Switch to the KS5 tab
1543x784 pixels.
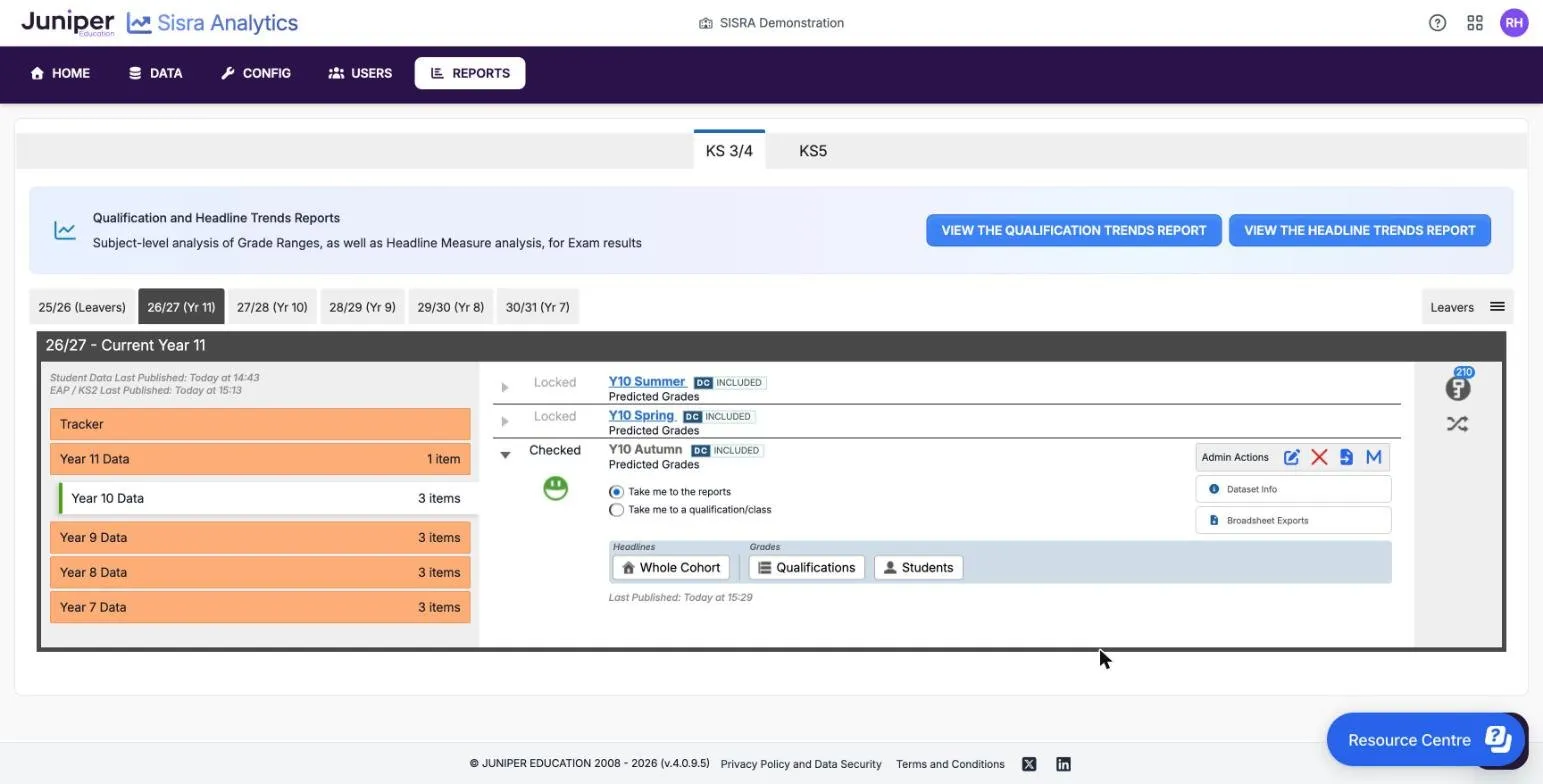[812, 151]
